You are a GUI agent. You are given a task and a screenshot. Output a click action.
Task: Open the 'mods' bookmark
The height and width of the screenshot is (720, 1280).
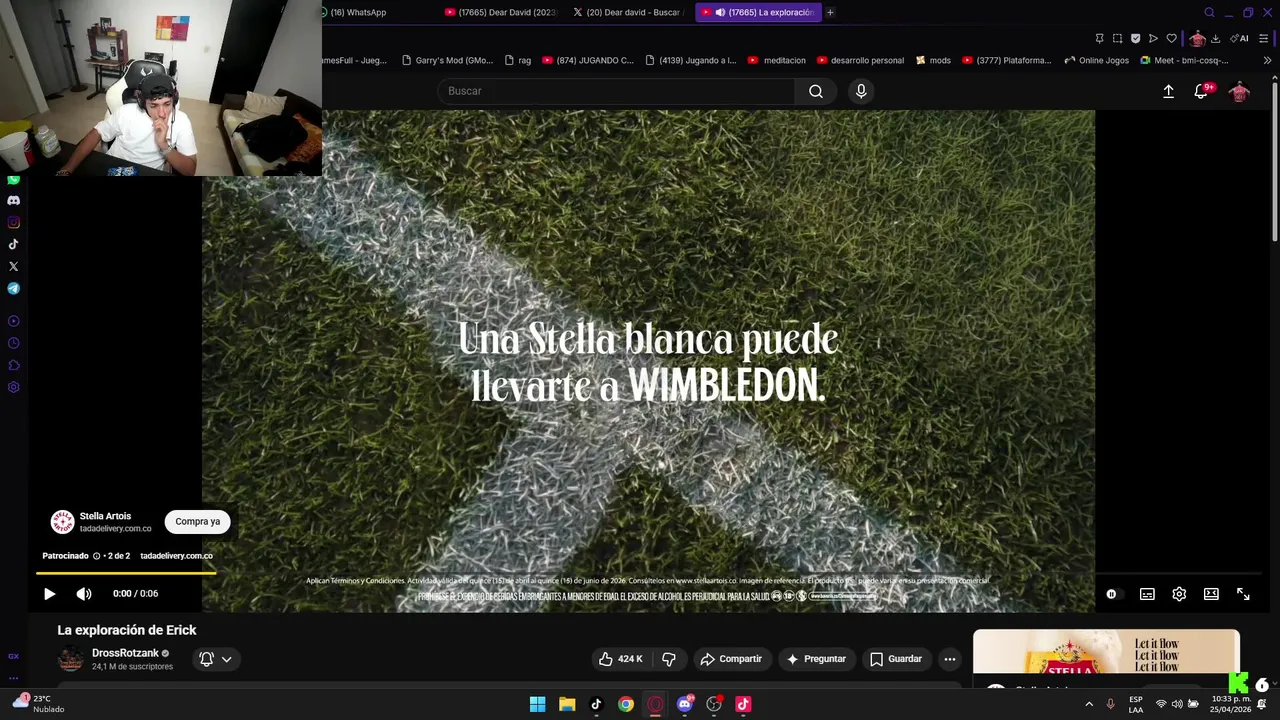(x=933, y=60)
